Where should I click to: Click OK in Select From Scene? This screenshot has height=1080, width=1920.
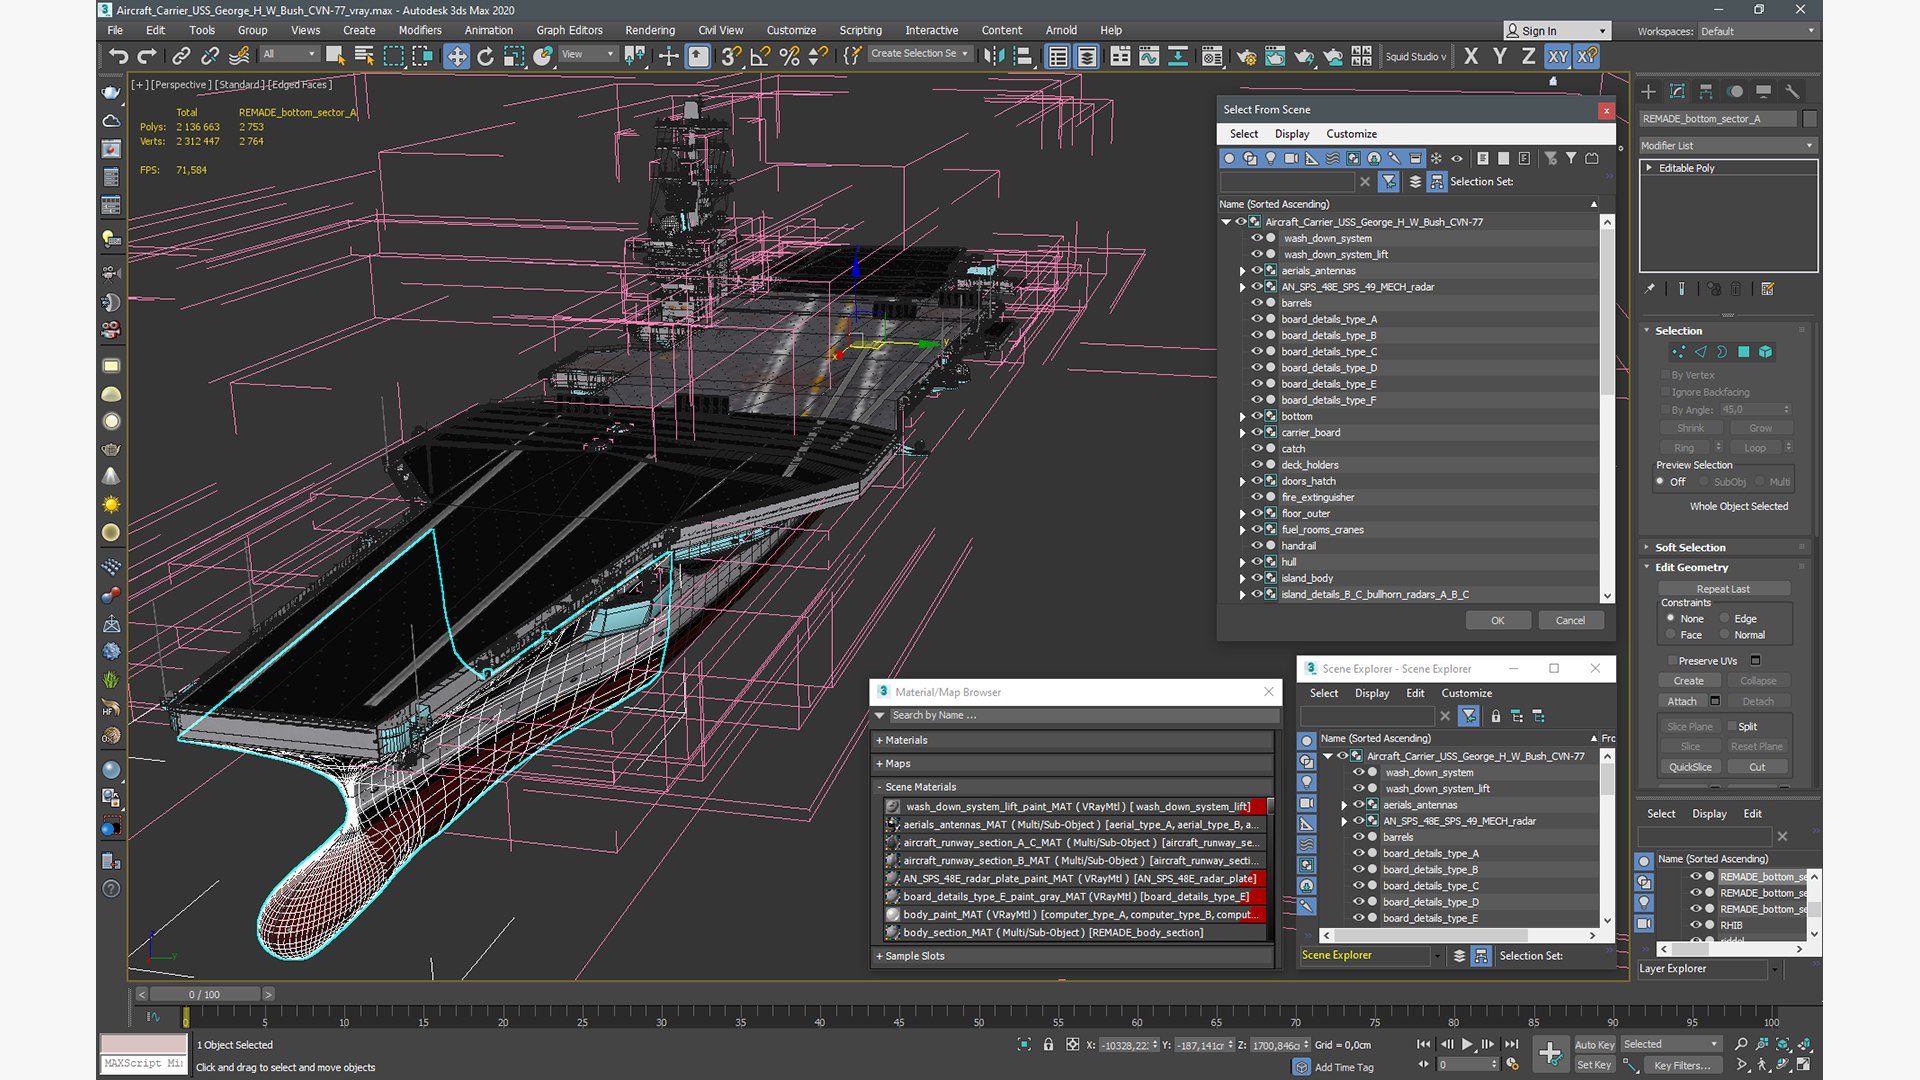coord(1497,620)
